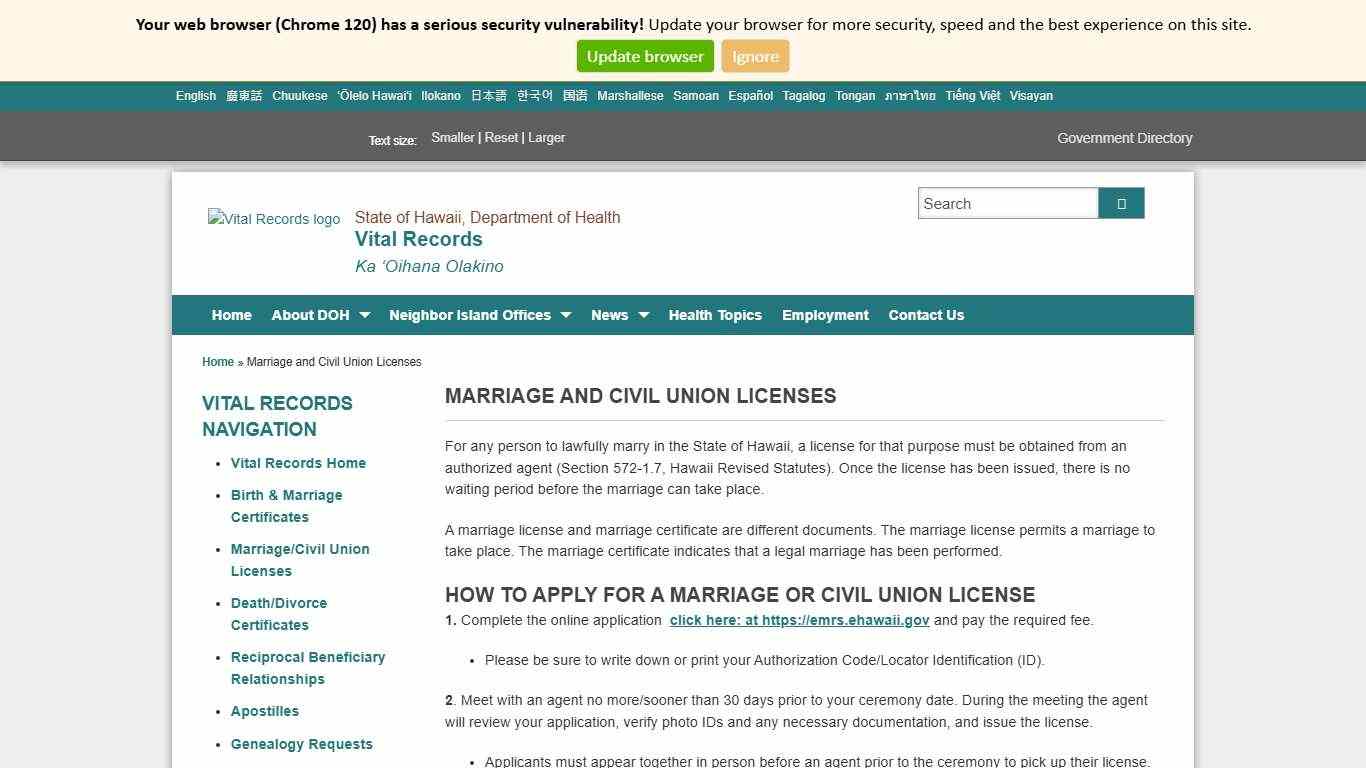Click Larger to increase text size

[x=546, y=137]
